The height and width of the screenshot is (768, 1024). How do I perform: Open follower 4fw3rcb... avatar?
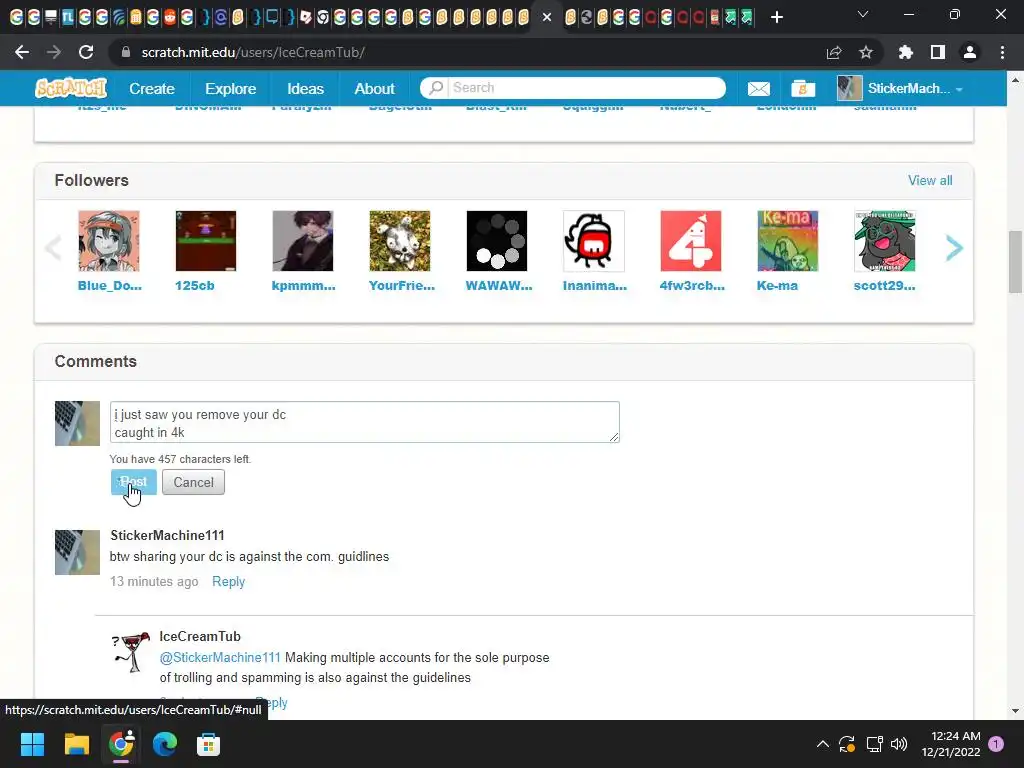691,241
